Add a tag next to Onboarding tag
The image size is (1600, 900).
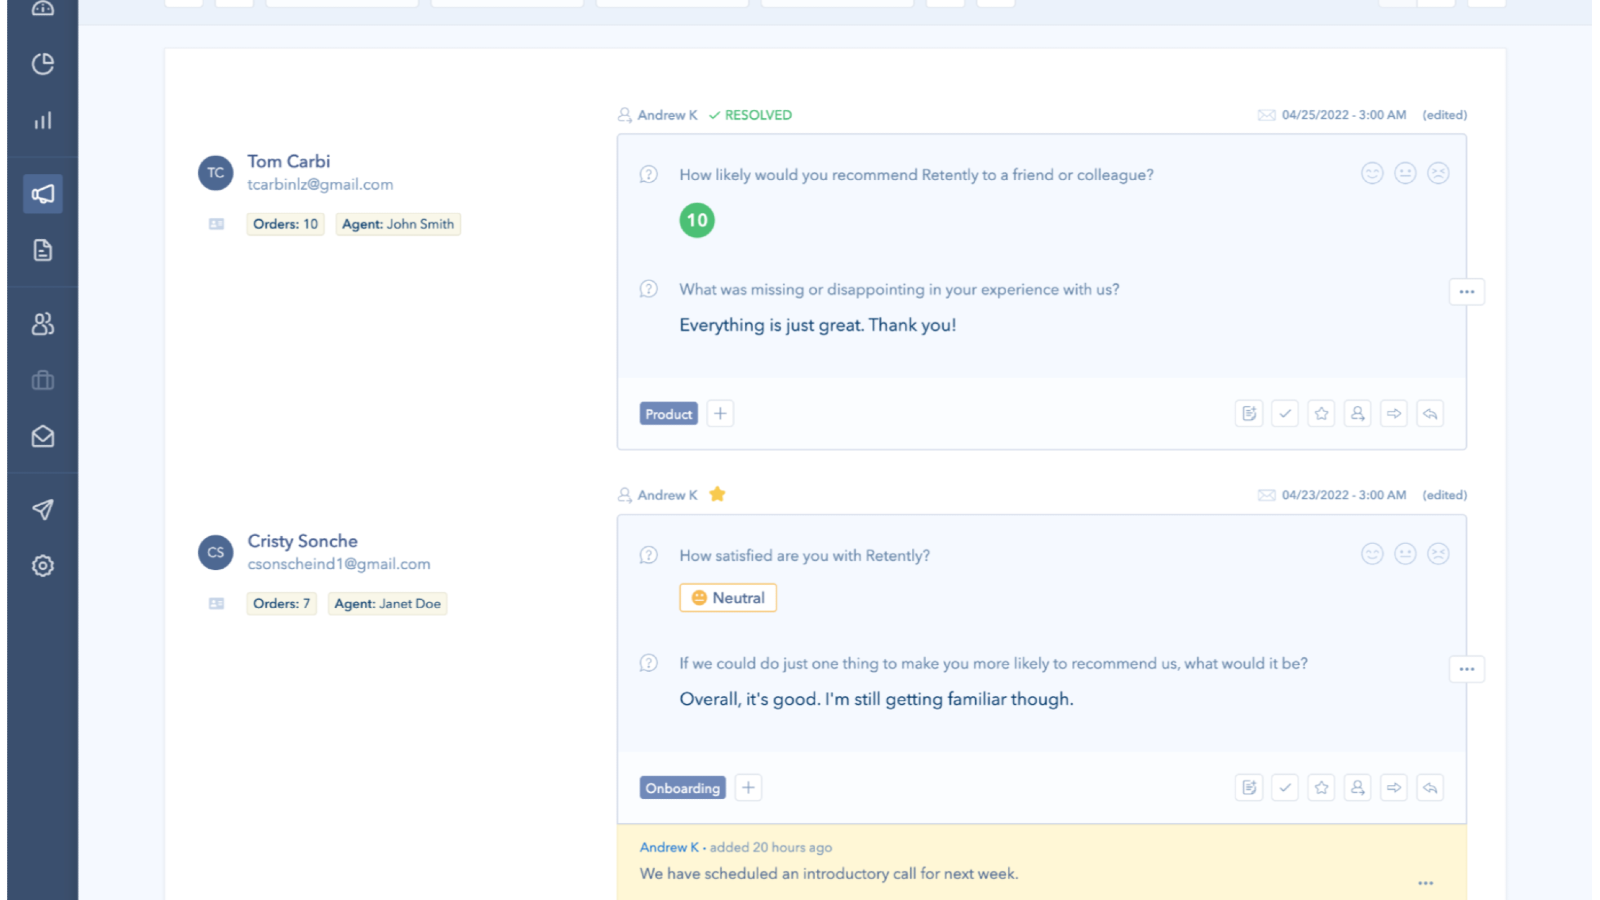pos(748,788)
